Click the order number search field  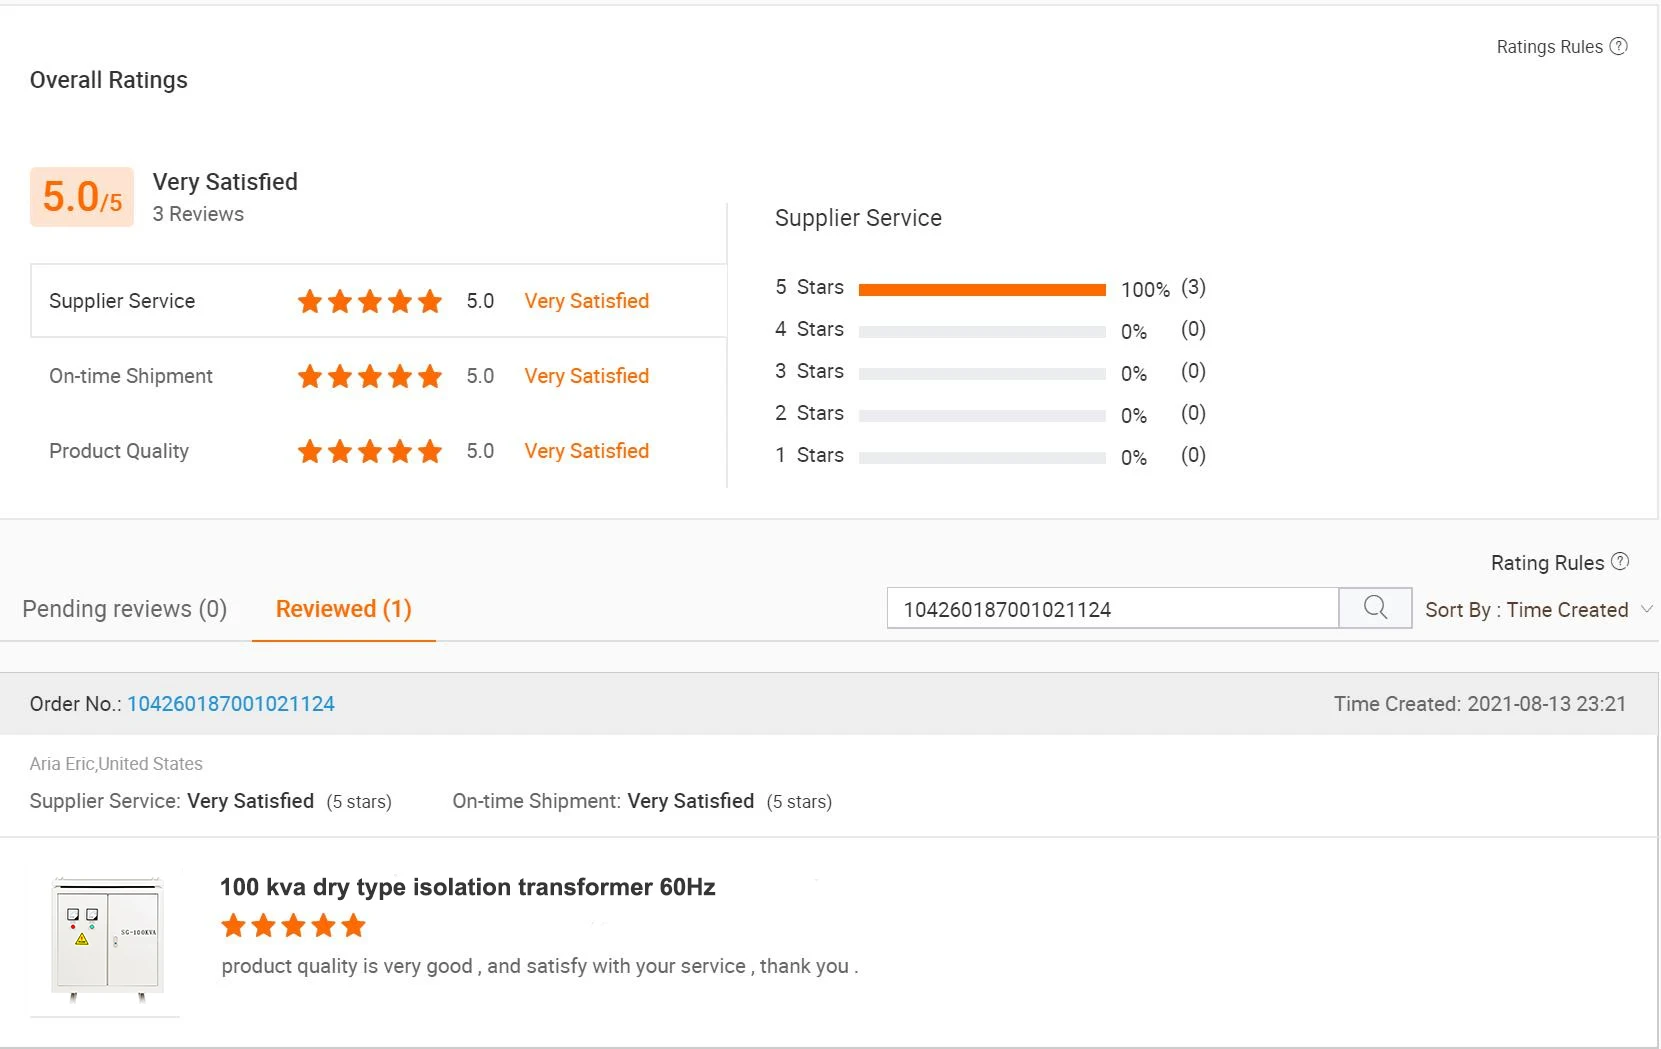(x=1112, y=609)
